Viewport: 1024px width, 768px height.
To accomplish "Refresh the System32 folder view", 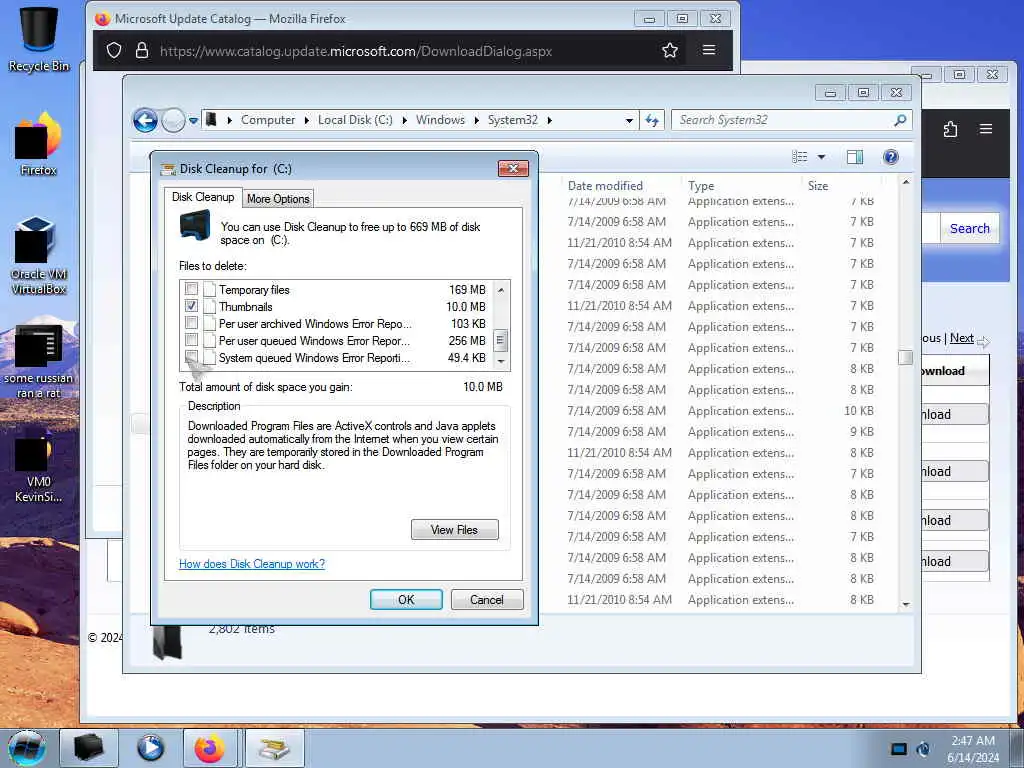I will 652,120.
